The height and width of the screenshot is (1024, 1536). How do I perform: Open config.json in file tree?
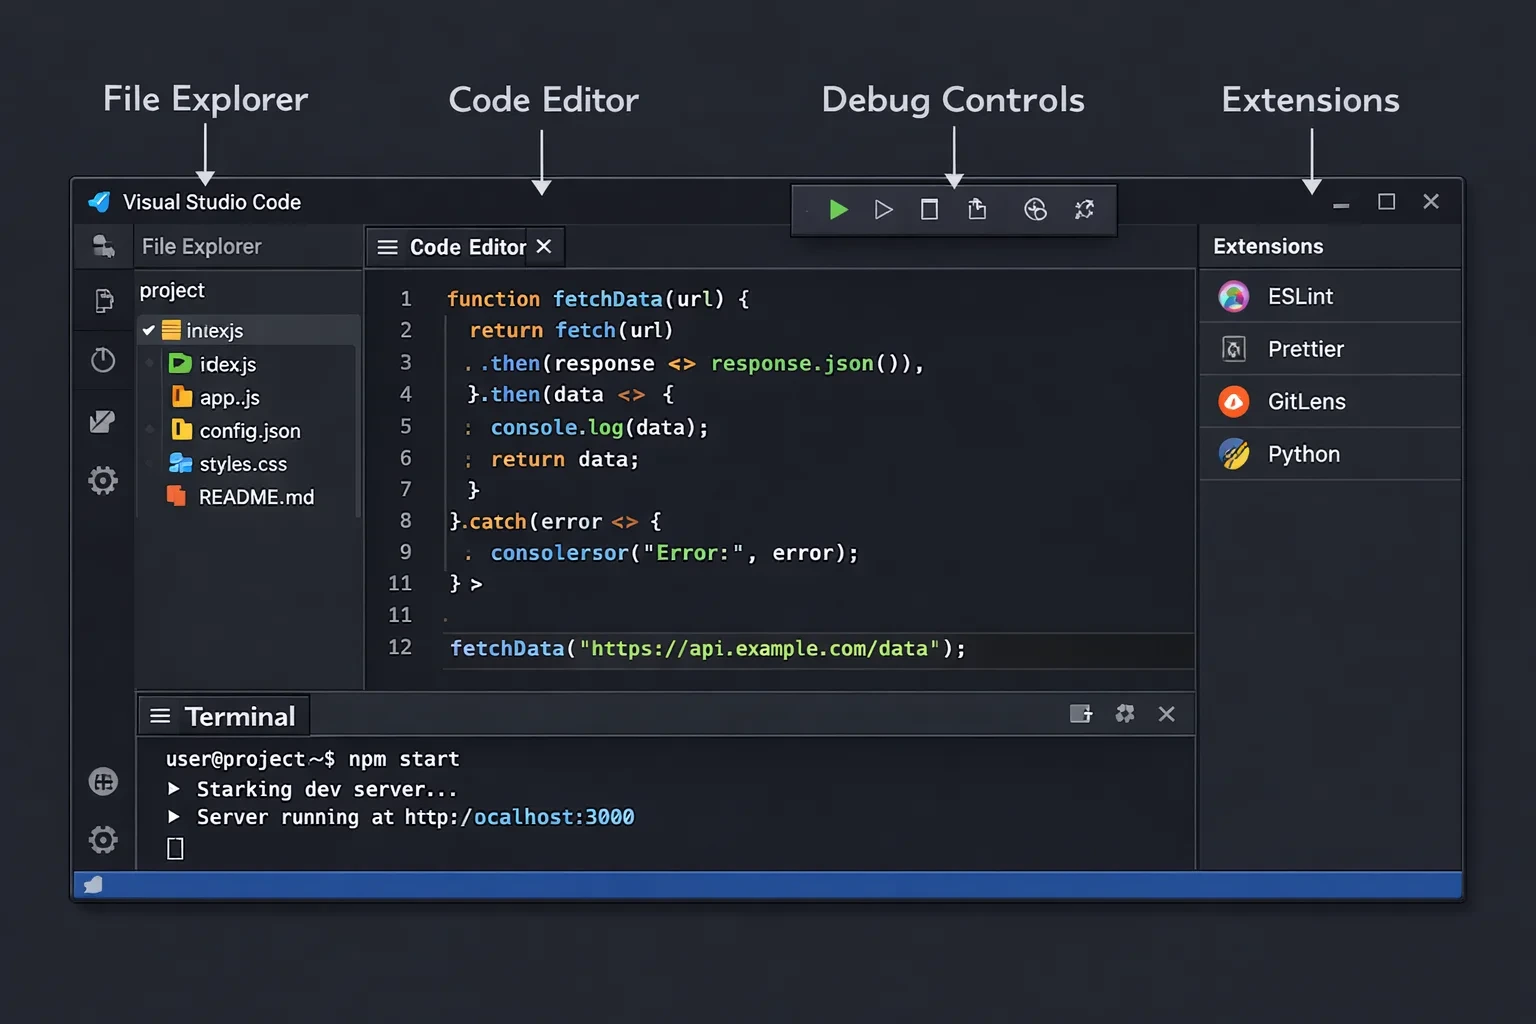(235, 430)
